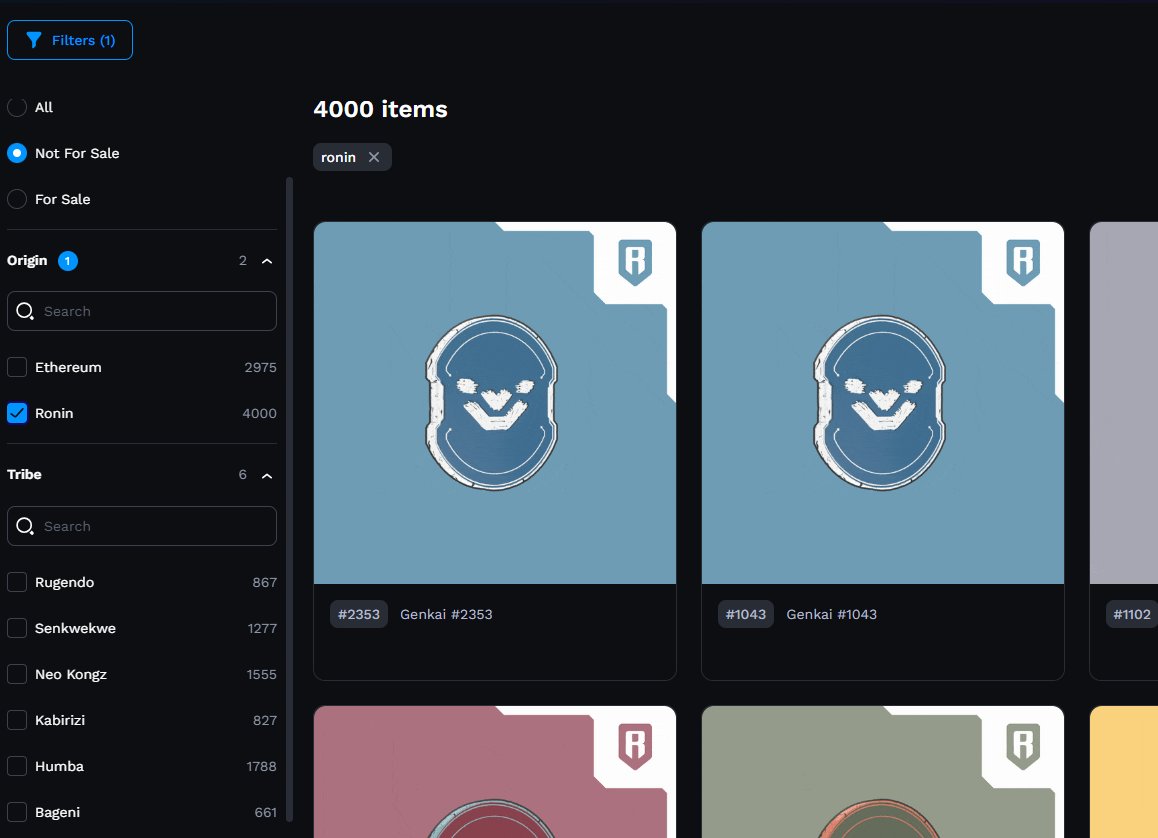Click the Humba count 1788

click(x=261, y=766)
